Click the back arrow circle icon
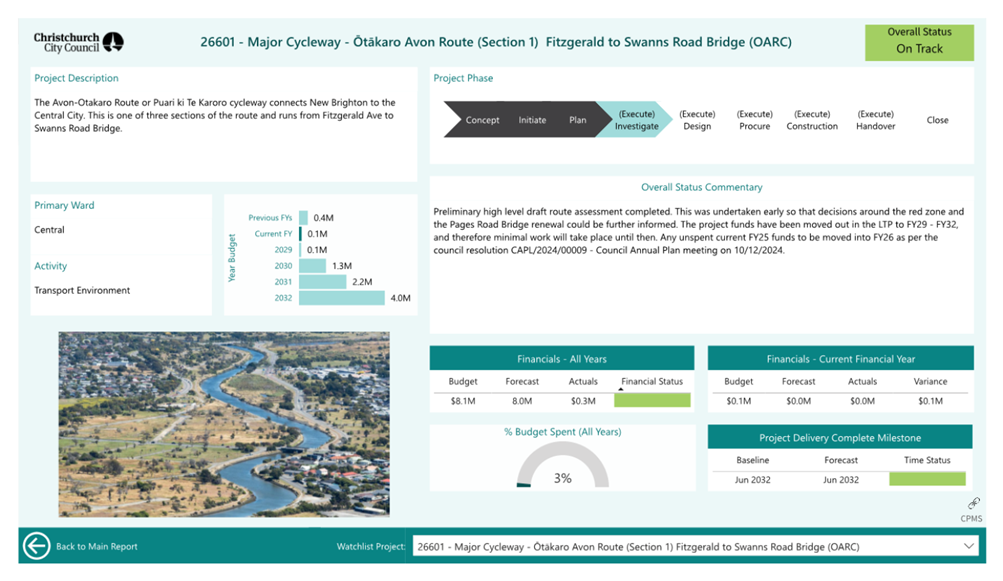The image size is (1003, 581). (36, 546)
